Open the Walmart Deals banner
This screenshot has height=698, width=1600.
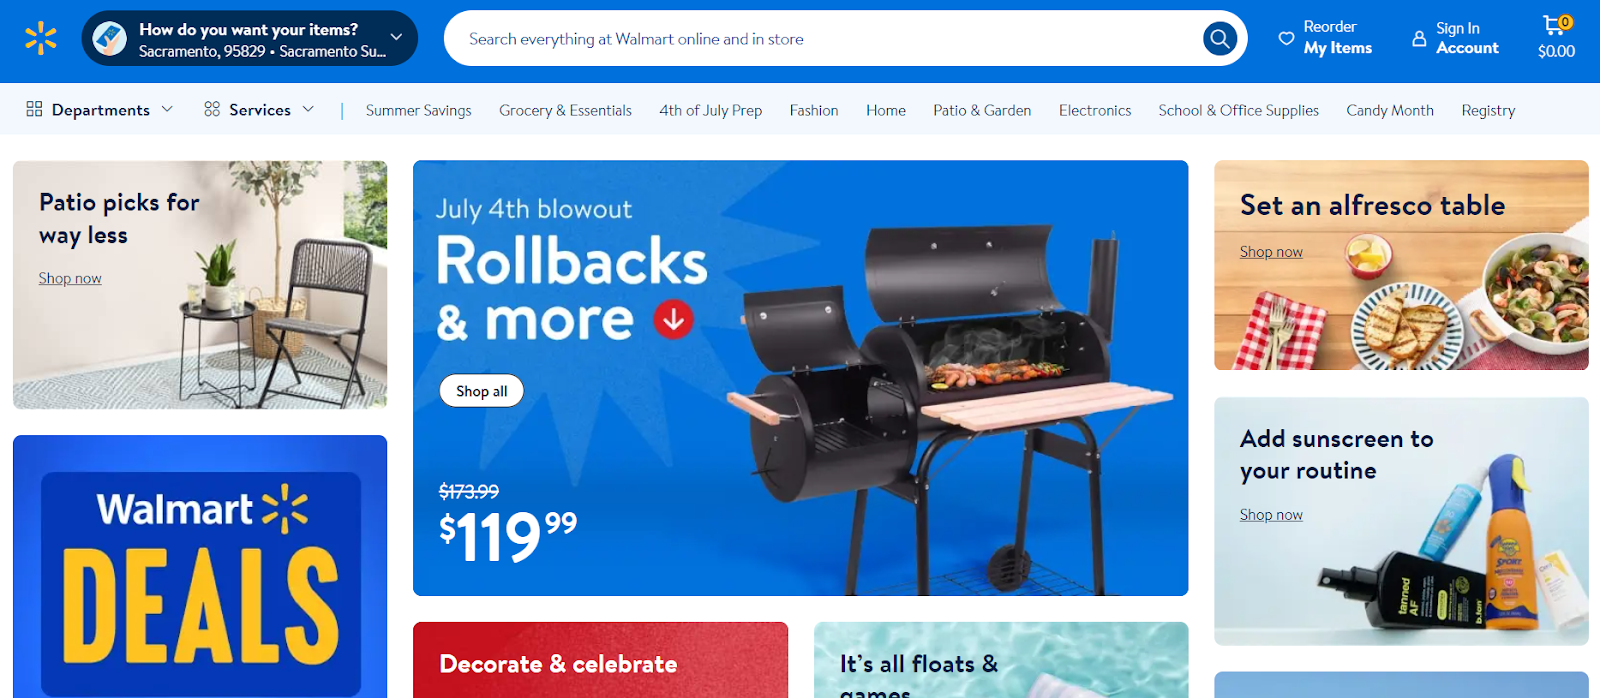[x=200, y=566]
